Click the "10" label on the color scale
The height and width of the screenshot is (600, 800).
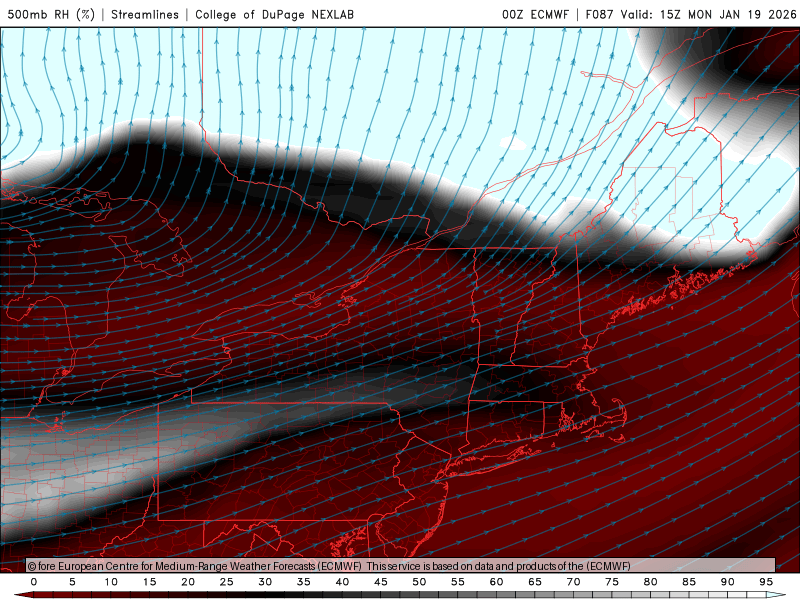click(x=111, y=582)
